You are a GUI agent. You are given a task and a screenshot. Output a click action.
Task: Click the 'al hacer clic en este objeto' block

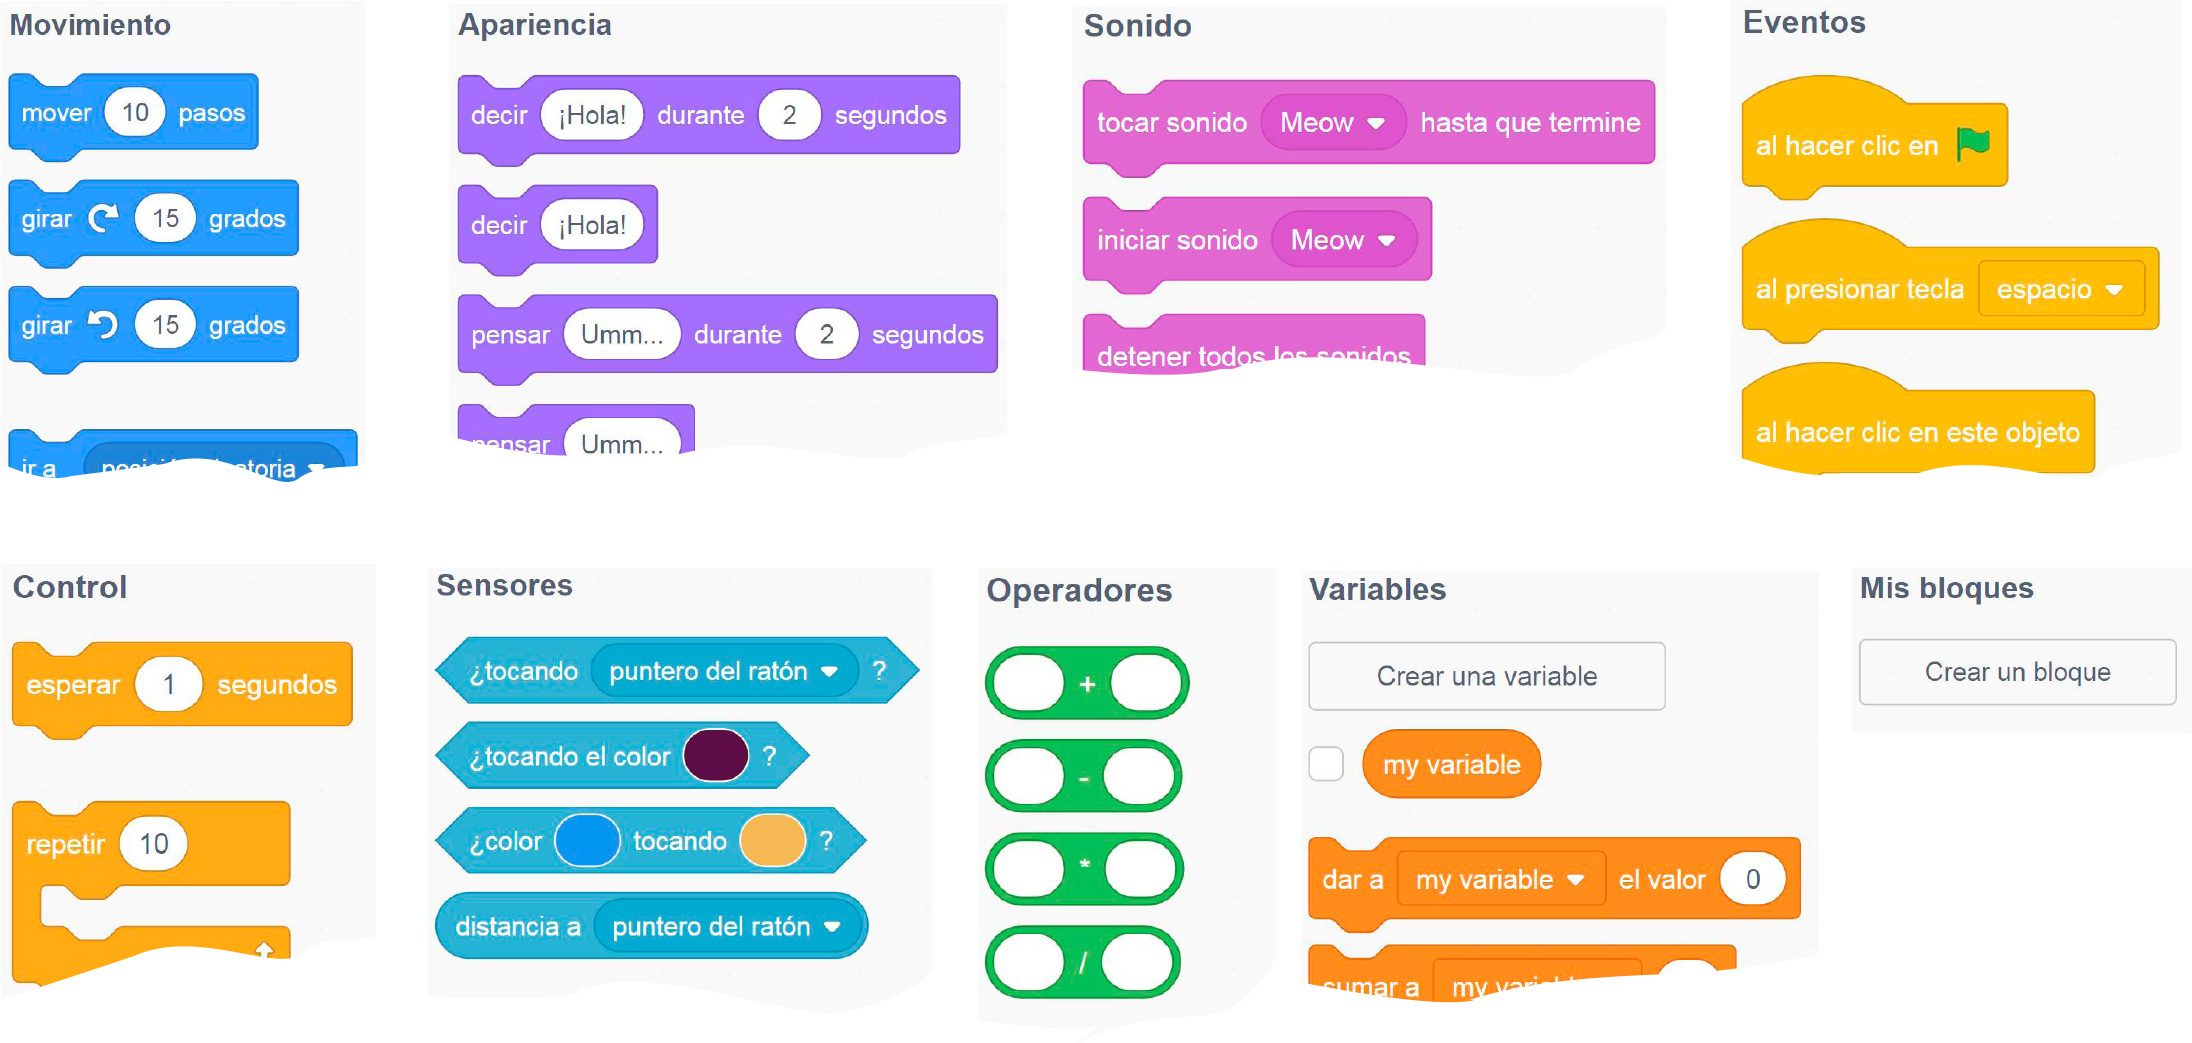click(1916, 432)
